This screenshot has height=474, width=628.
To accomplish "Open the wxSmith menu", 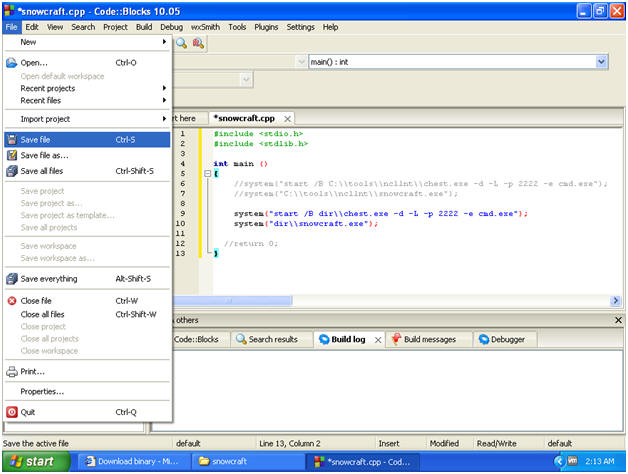I will click(205, 27).
